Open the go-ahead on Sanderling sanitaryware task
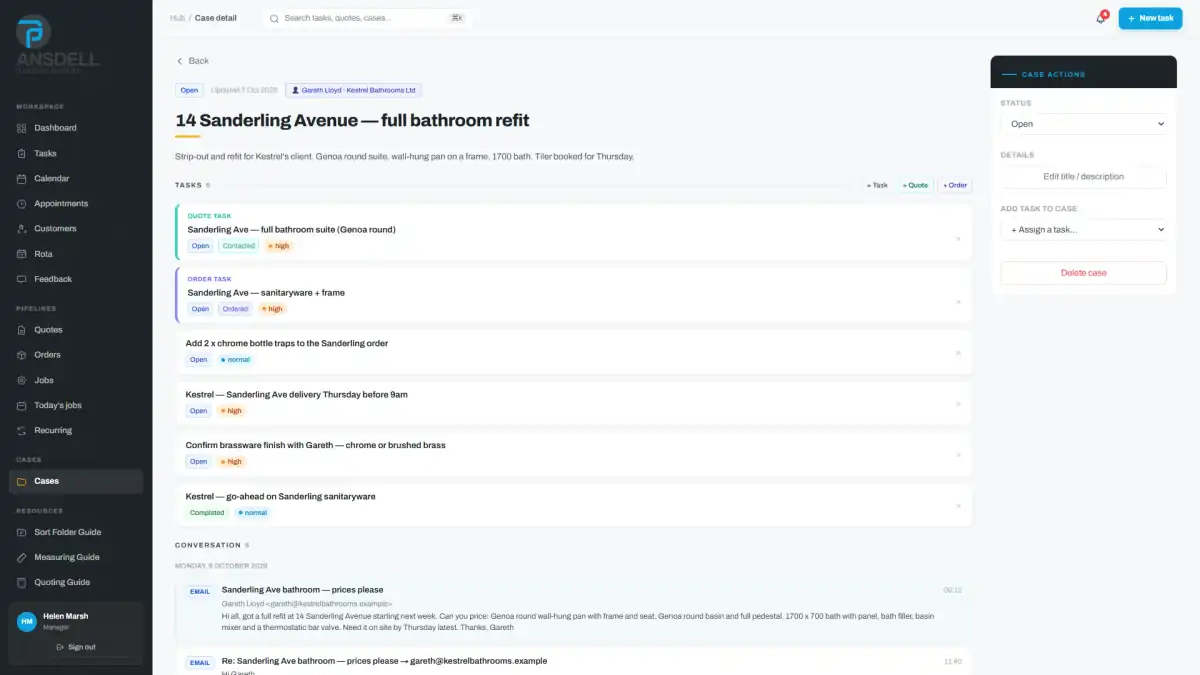Image resolution: width=1200 pixels, height=675 pixels. click(573, 505)
